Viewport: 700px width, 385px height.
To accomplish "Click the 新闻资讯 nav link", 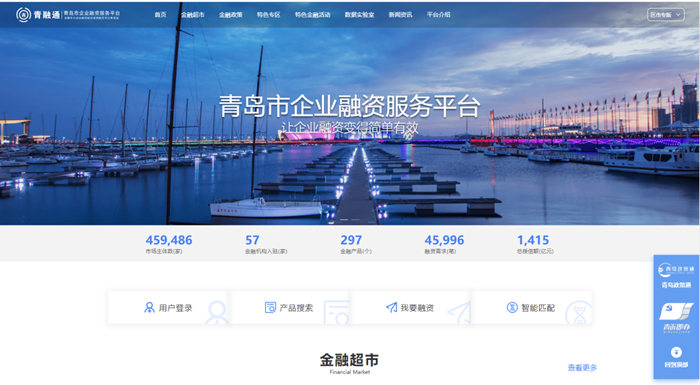I will pyautogui.click(x=400, y=15).
